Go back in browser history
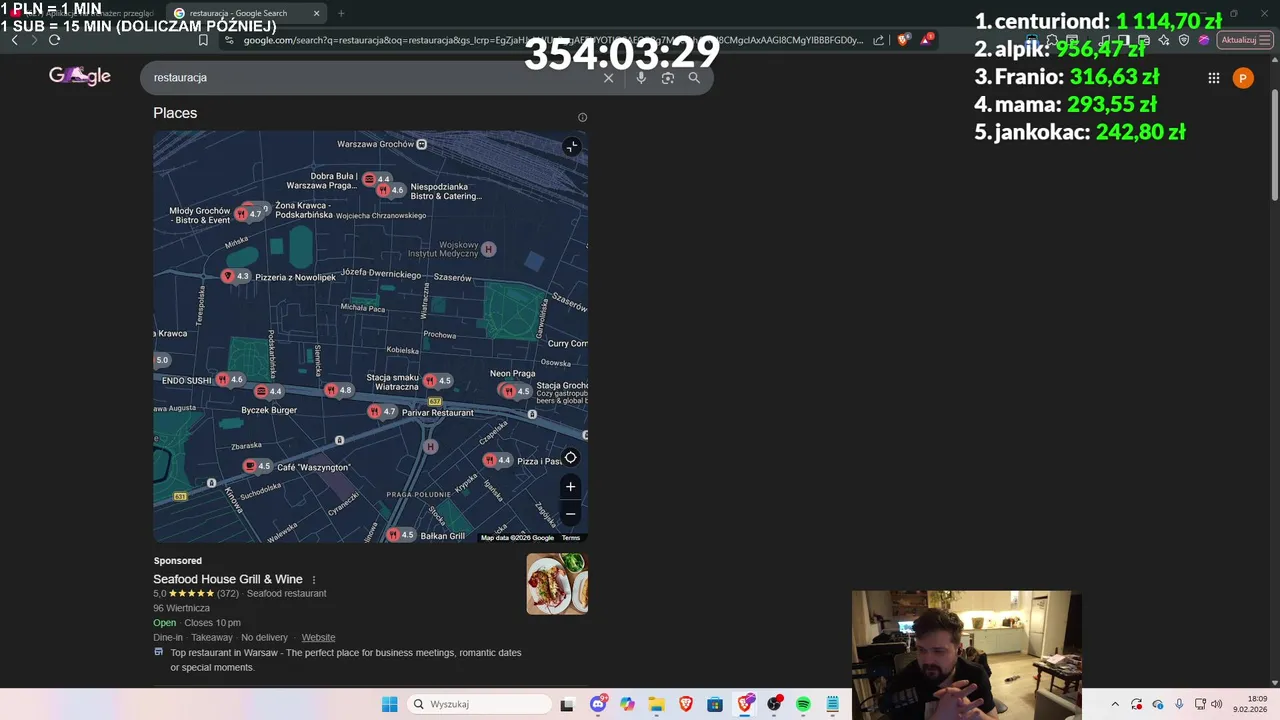Image resolution: width=1280 pixels, height=720 pixels. [14, 40]
